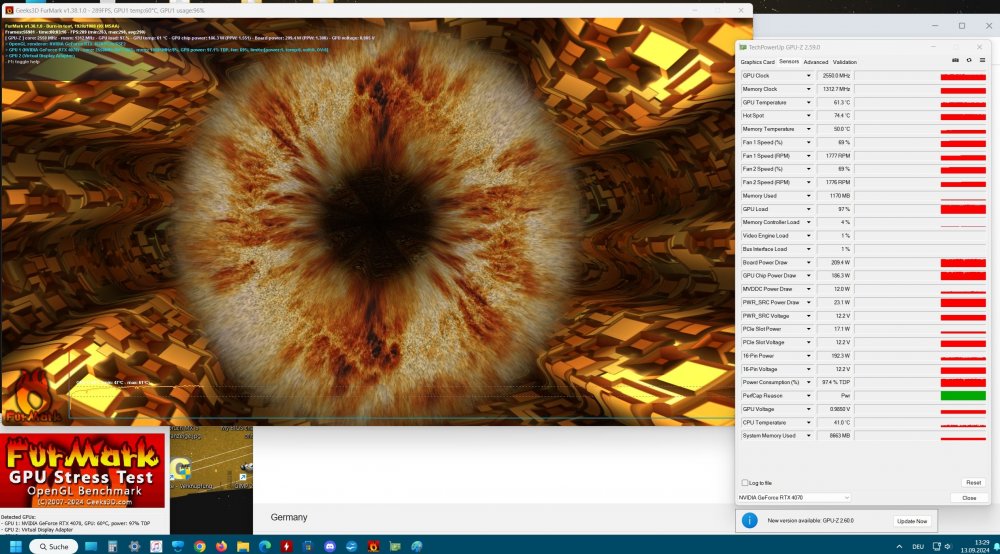Open the 16-Pin Power dropdown
This screenshot has height=554, width=1000.
click(809, 356)
